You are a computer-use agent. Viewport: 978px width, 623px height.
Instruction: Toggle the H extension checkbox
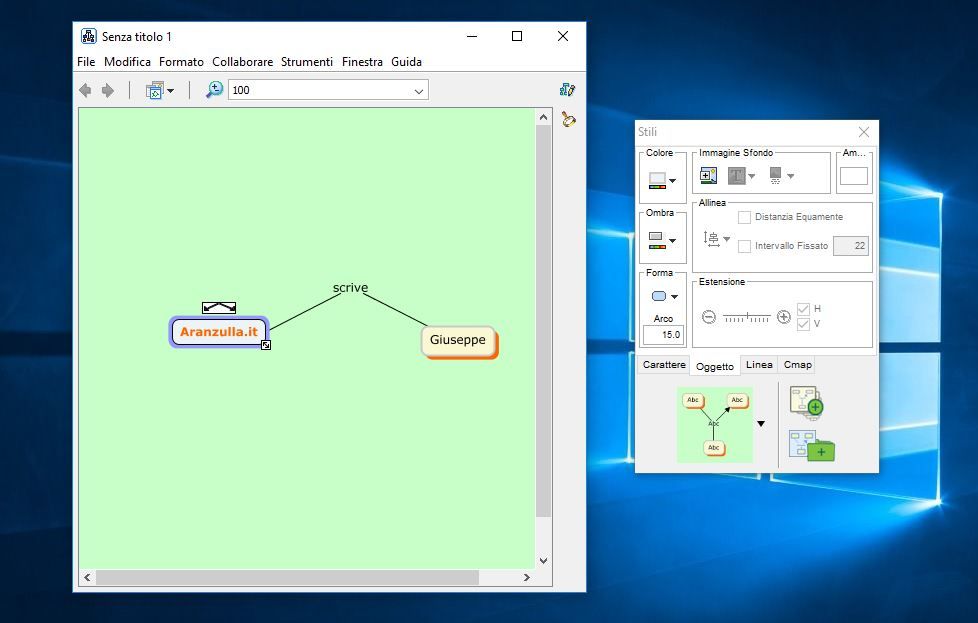803,309
